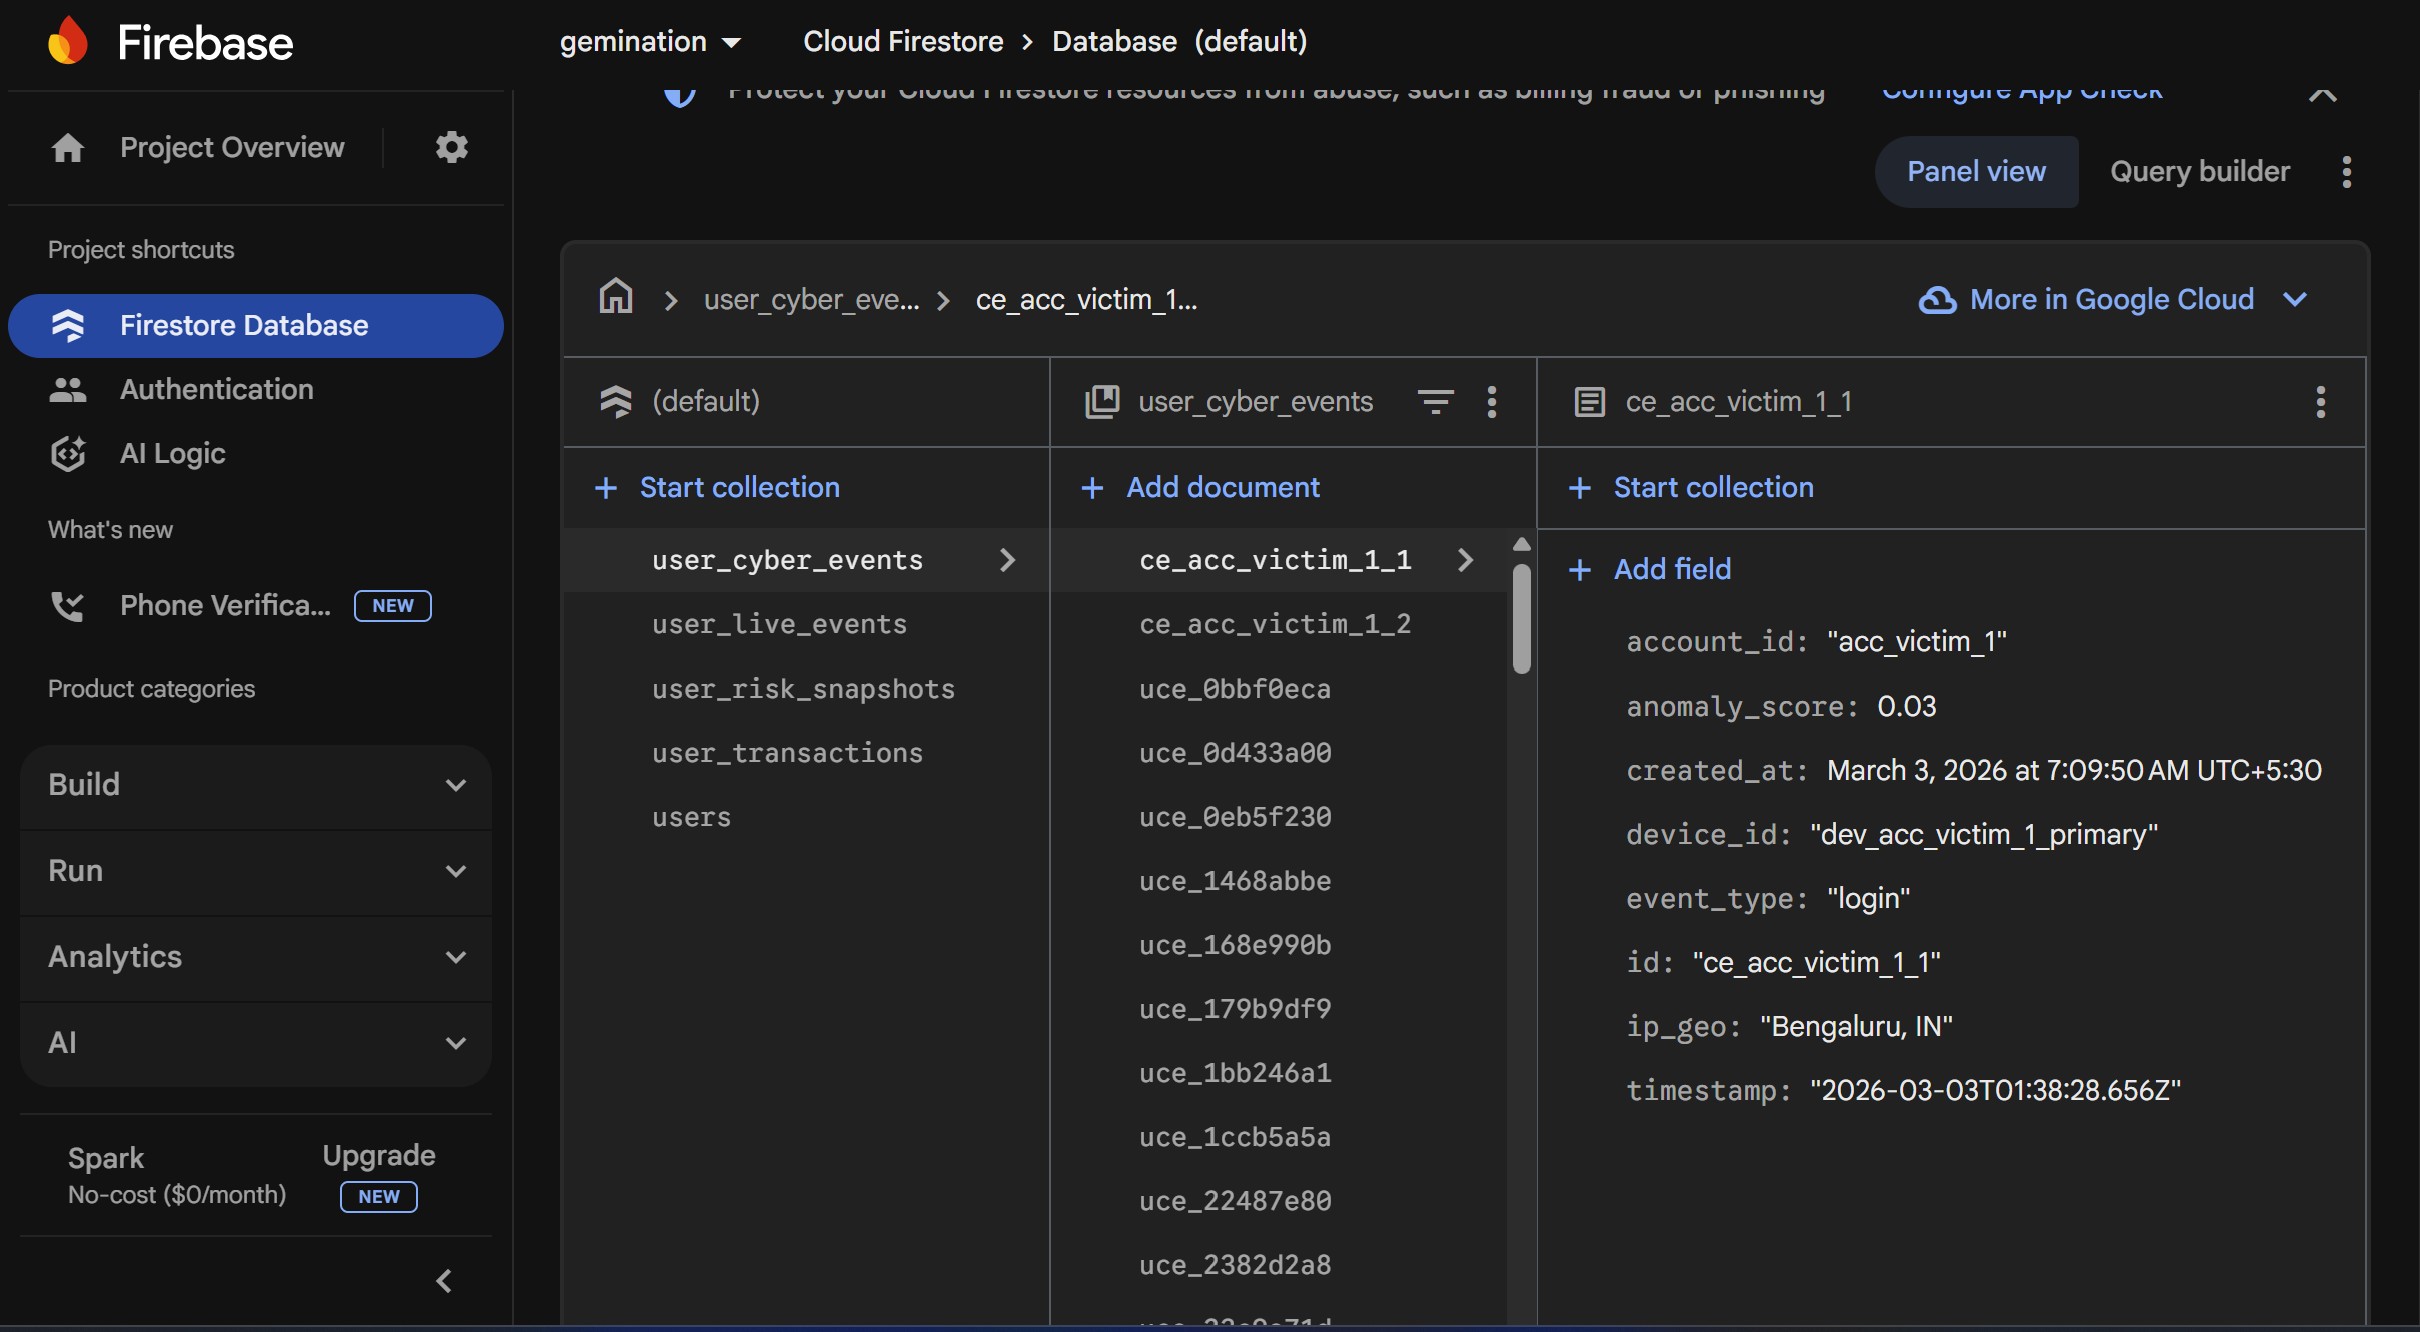Open ce_acc_victim_1_1 document three-dot menu

click(2320, 402)
